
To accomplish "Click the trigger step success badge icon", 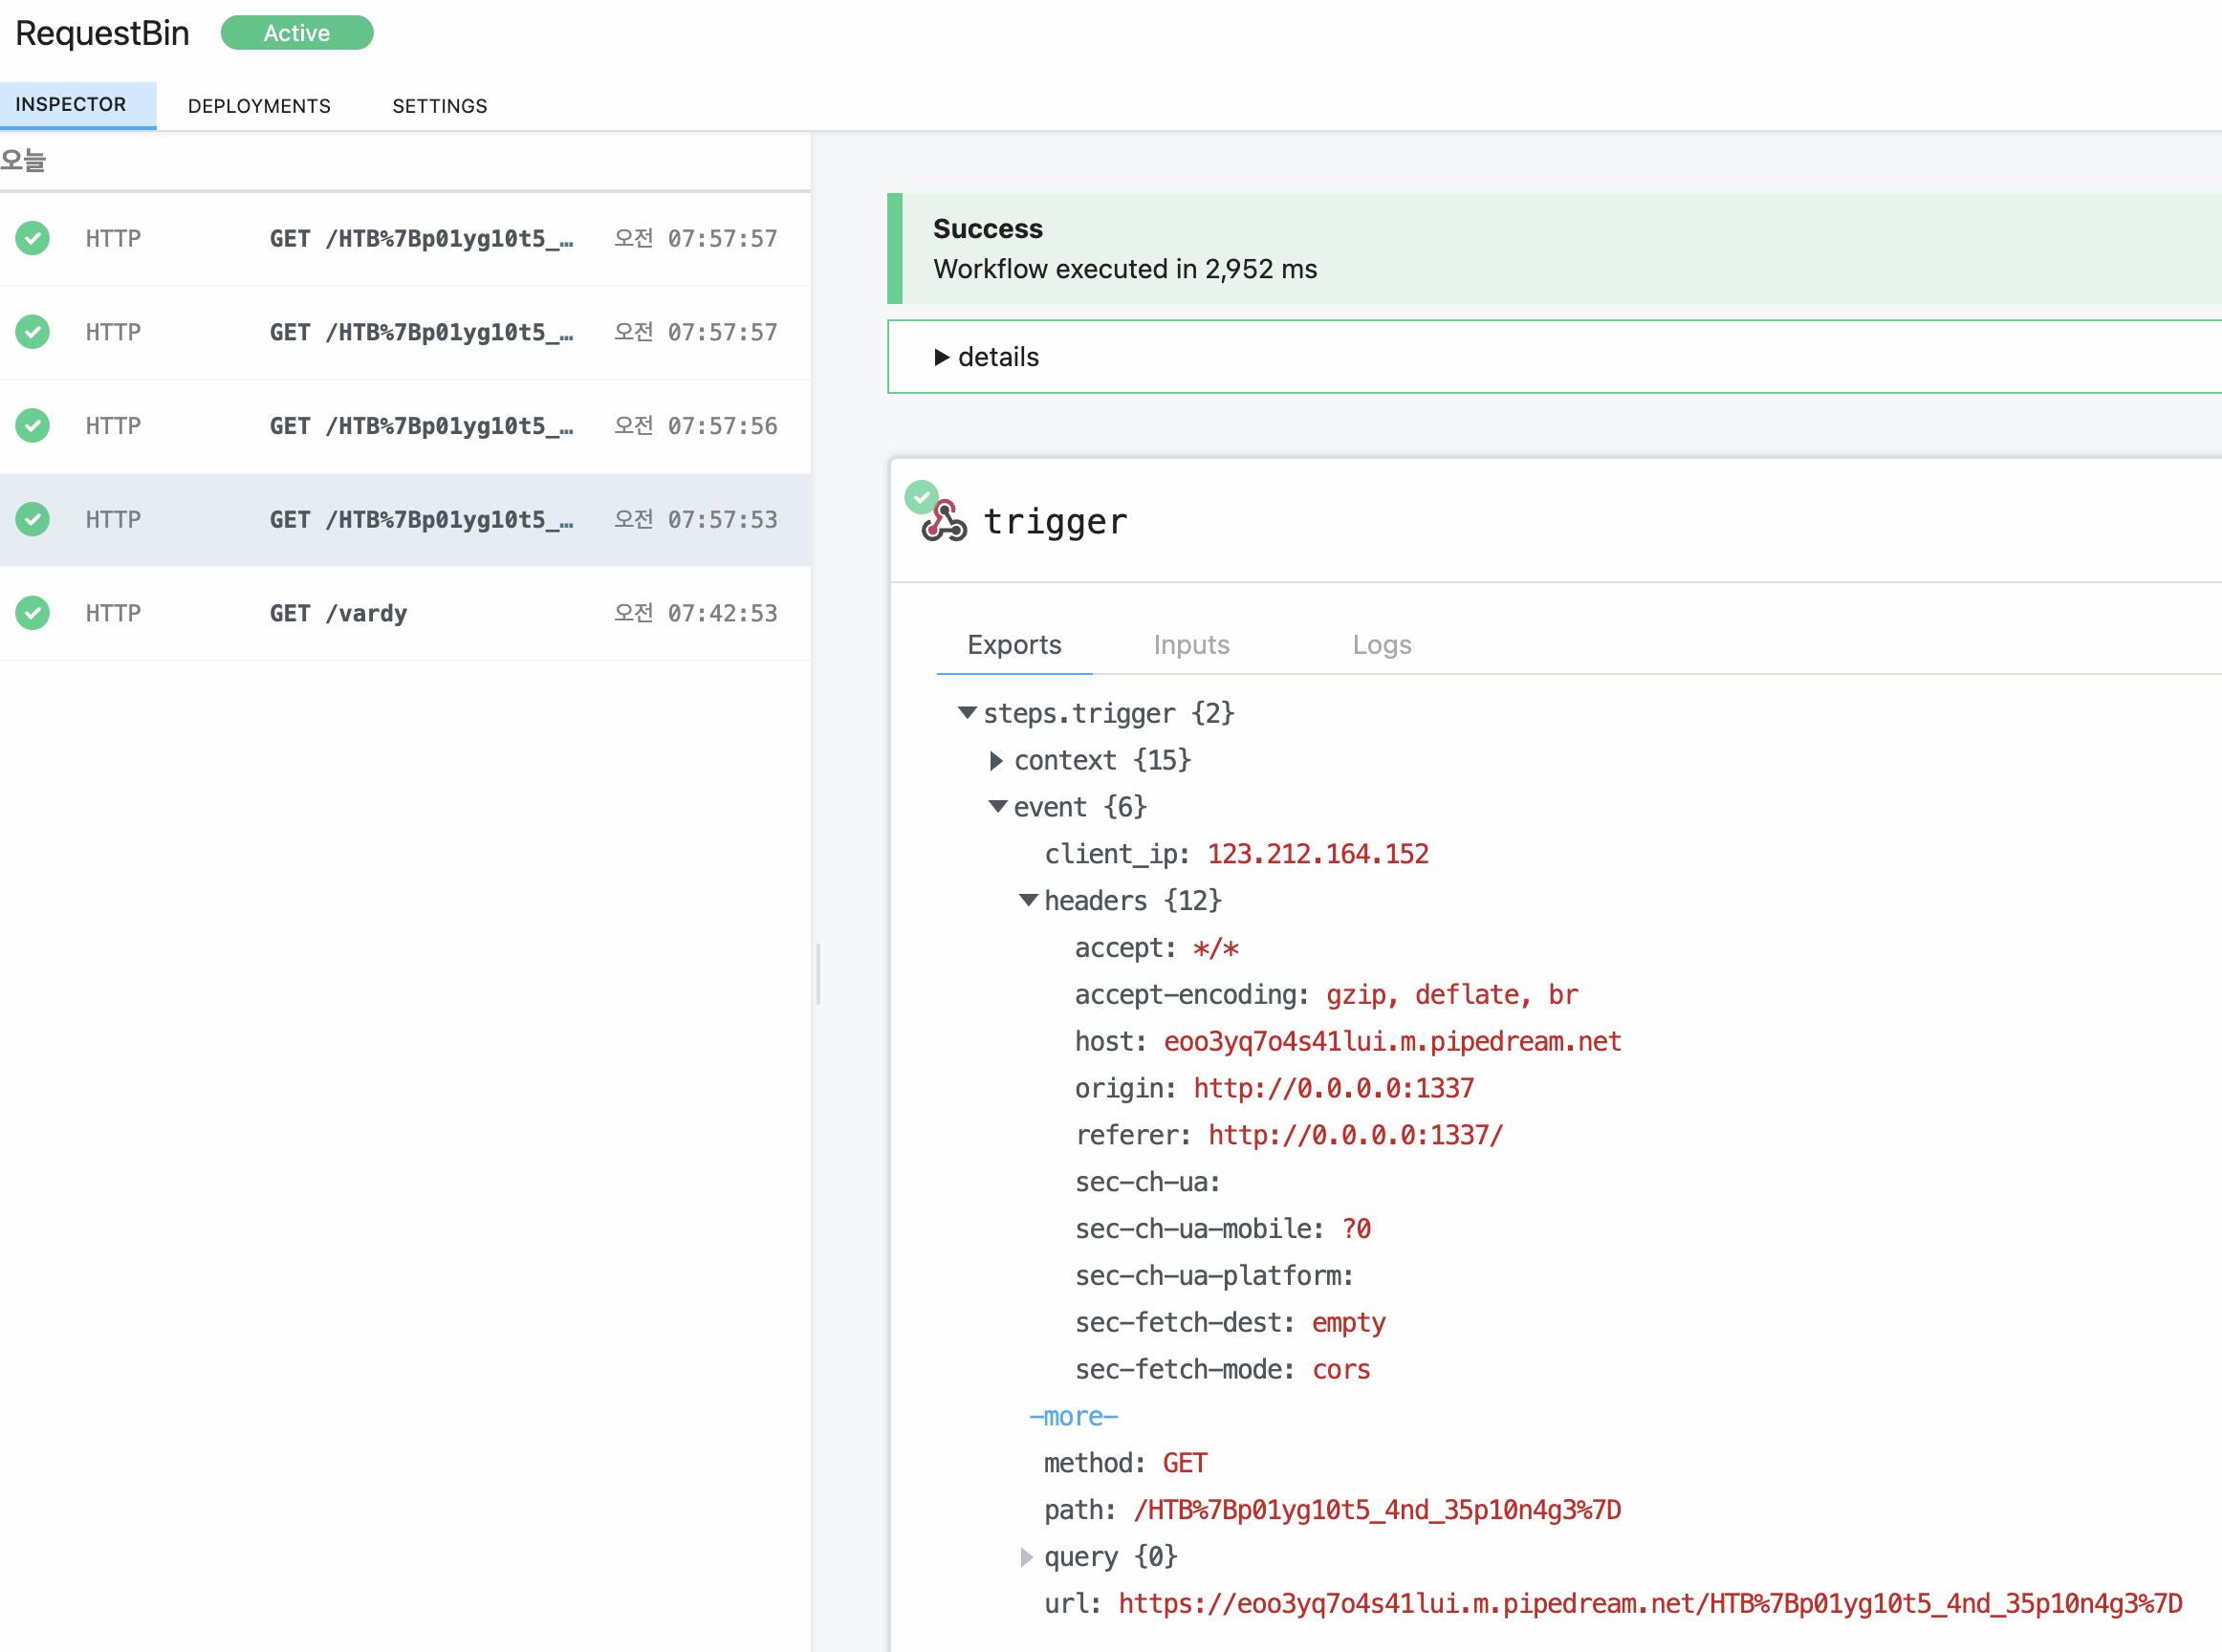I will pyautogui.click(x=920, y=496).
